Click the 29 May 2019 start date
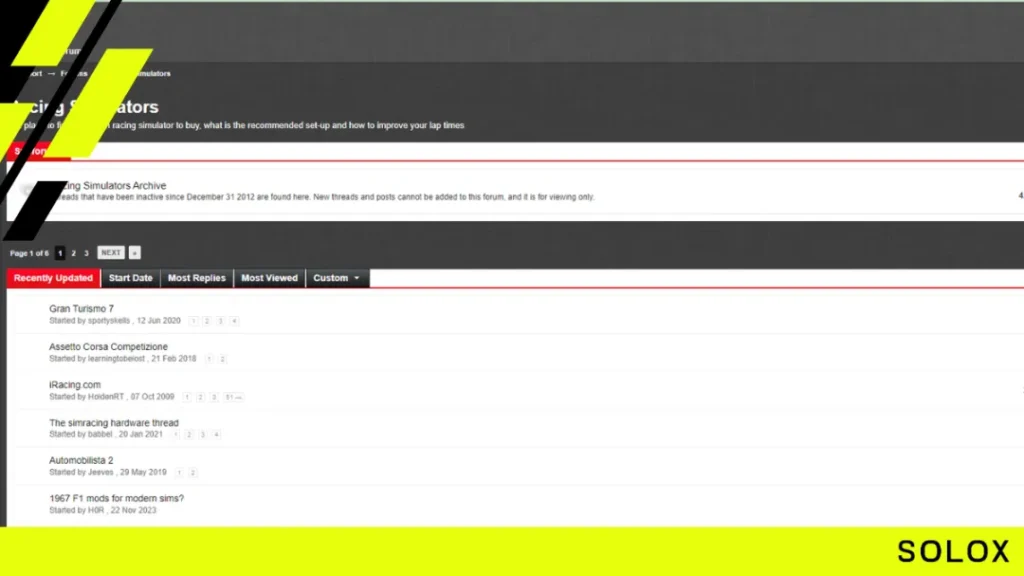This screenshot has width=1024, height=576. point(143,472)
